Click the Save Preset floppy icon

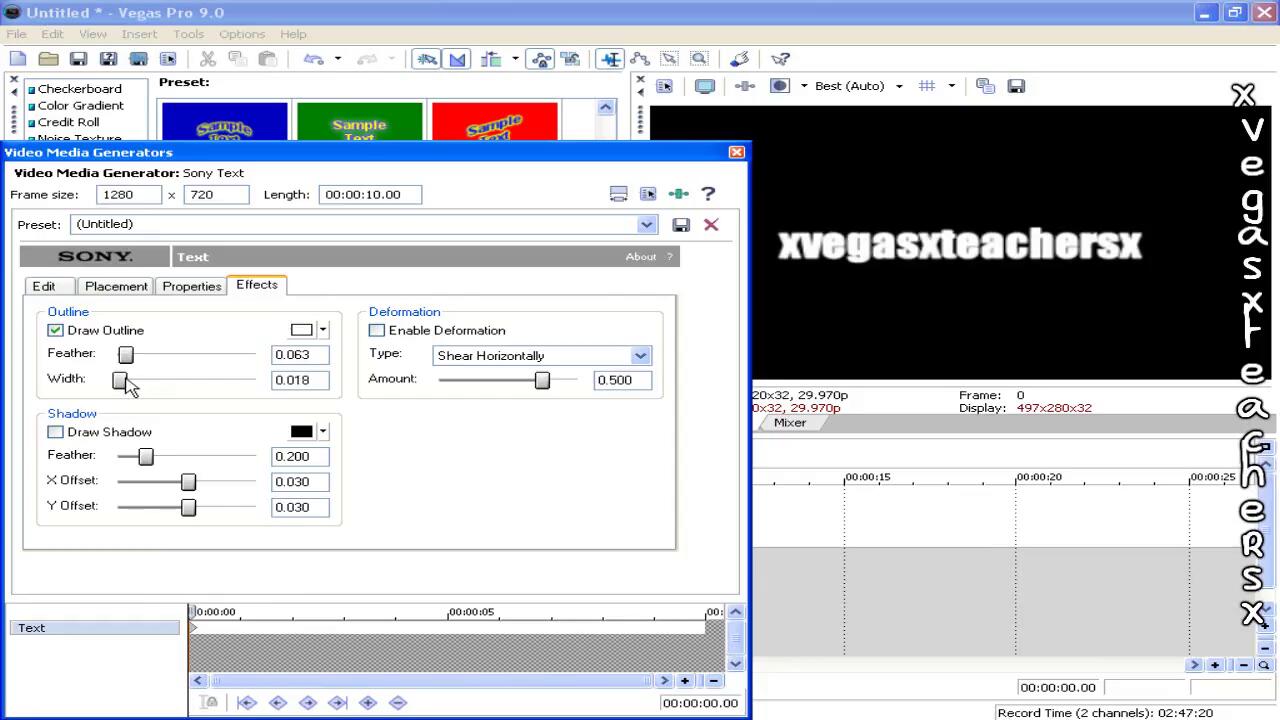pos(681,225)
